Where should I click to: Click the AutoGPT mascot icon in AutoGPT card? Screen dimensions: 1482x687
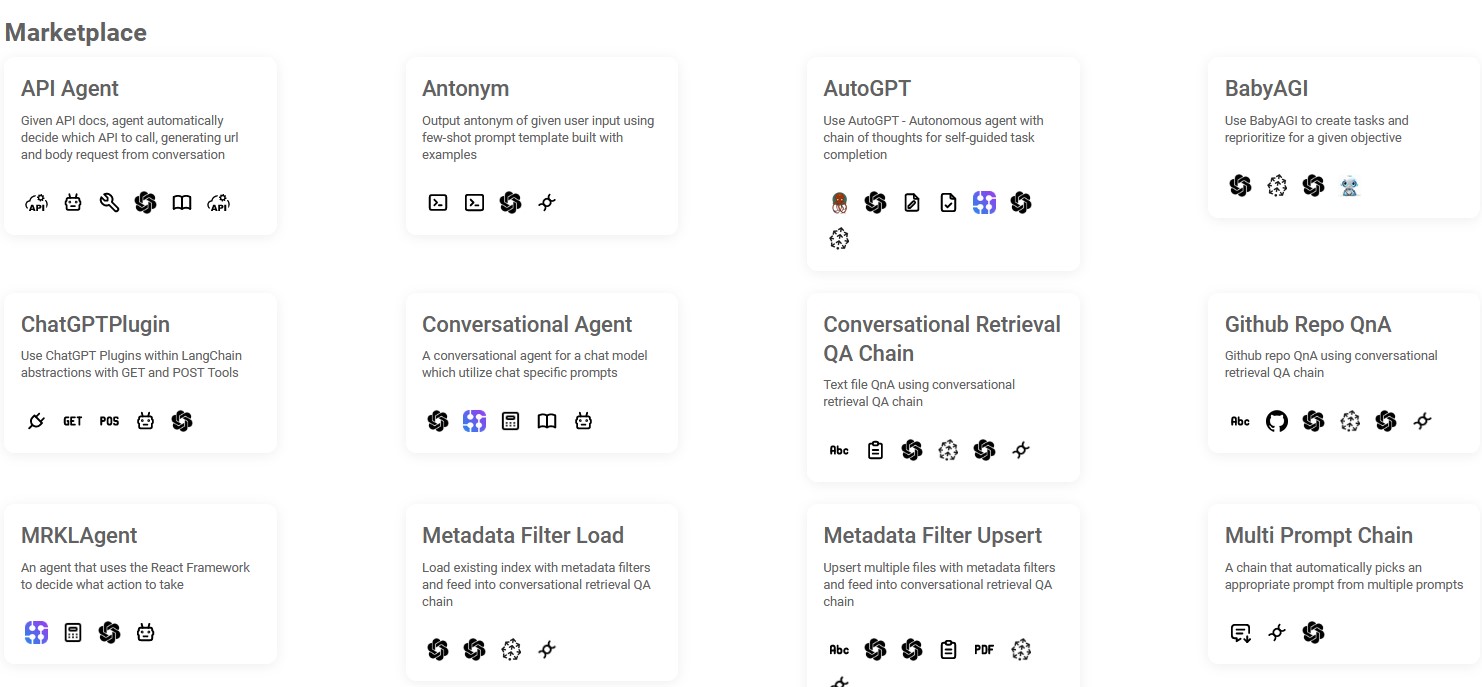coord(839,203)
